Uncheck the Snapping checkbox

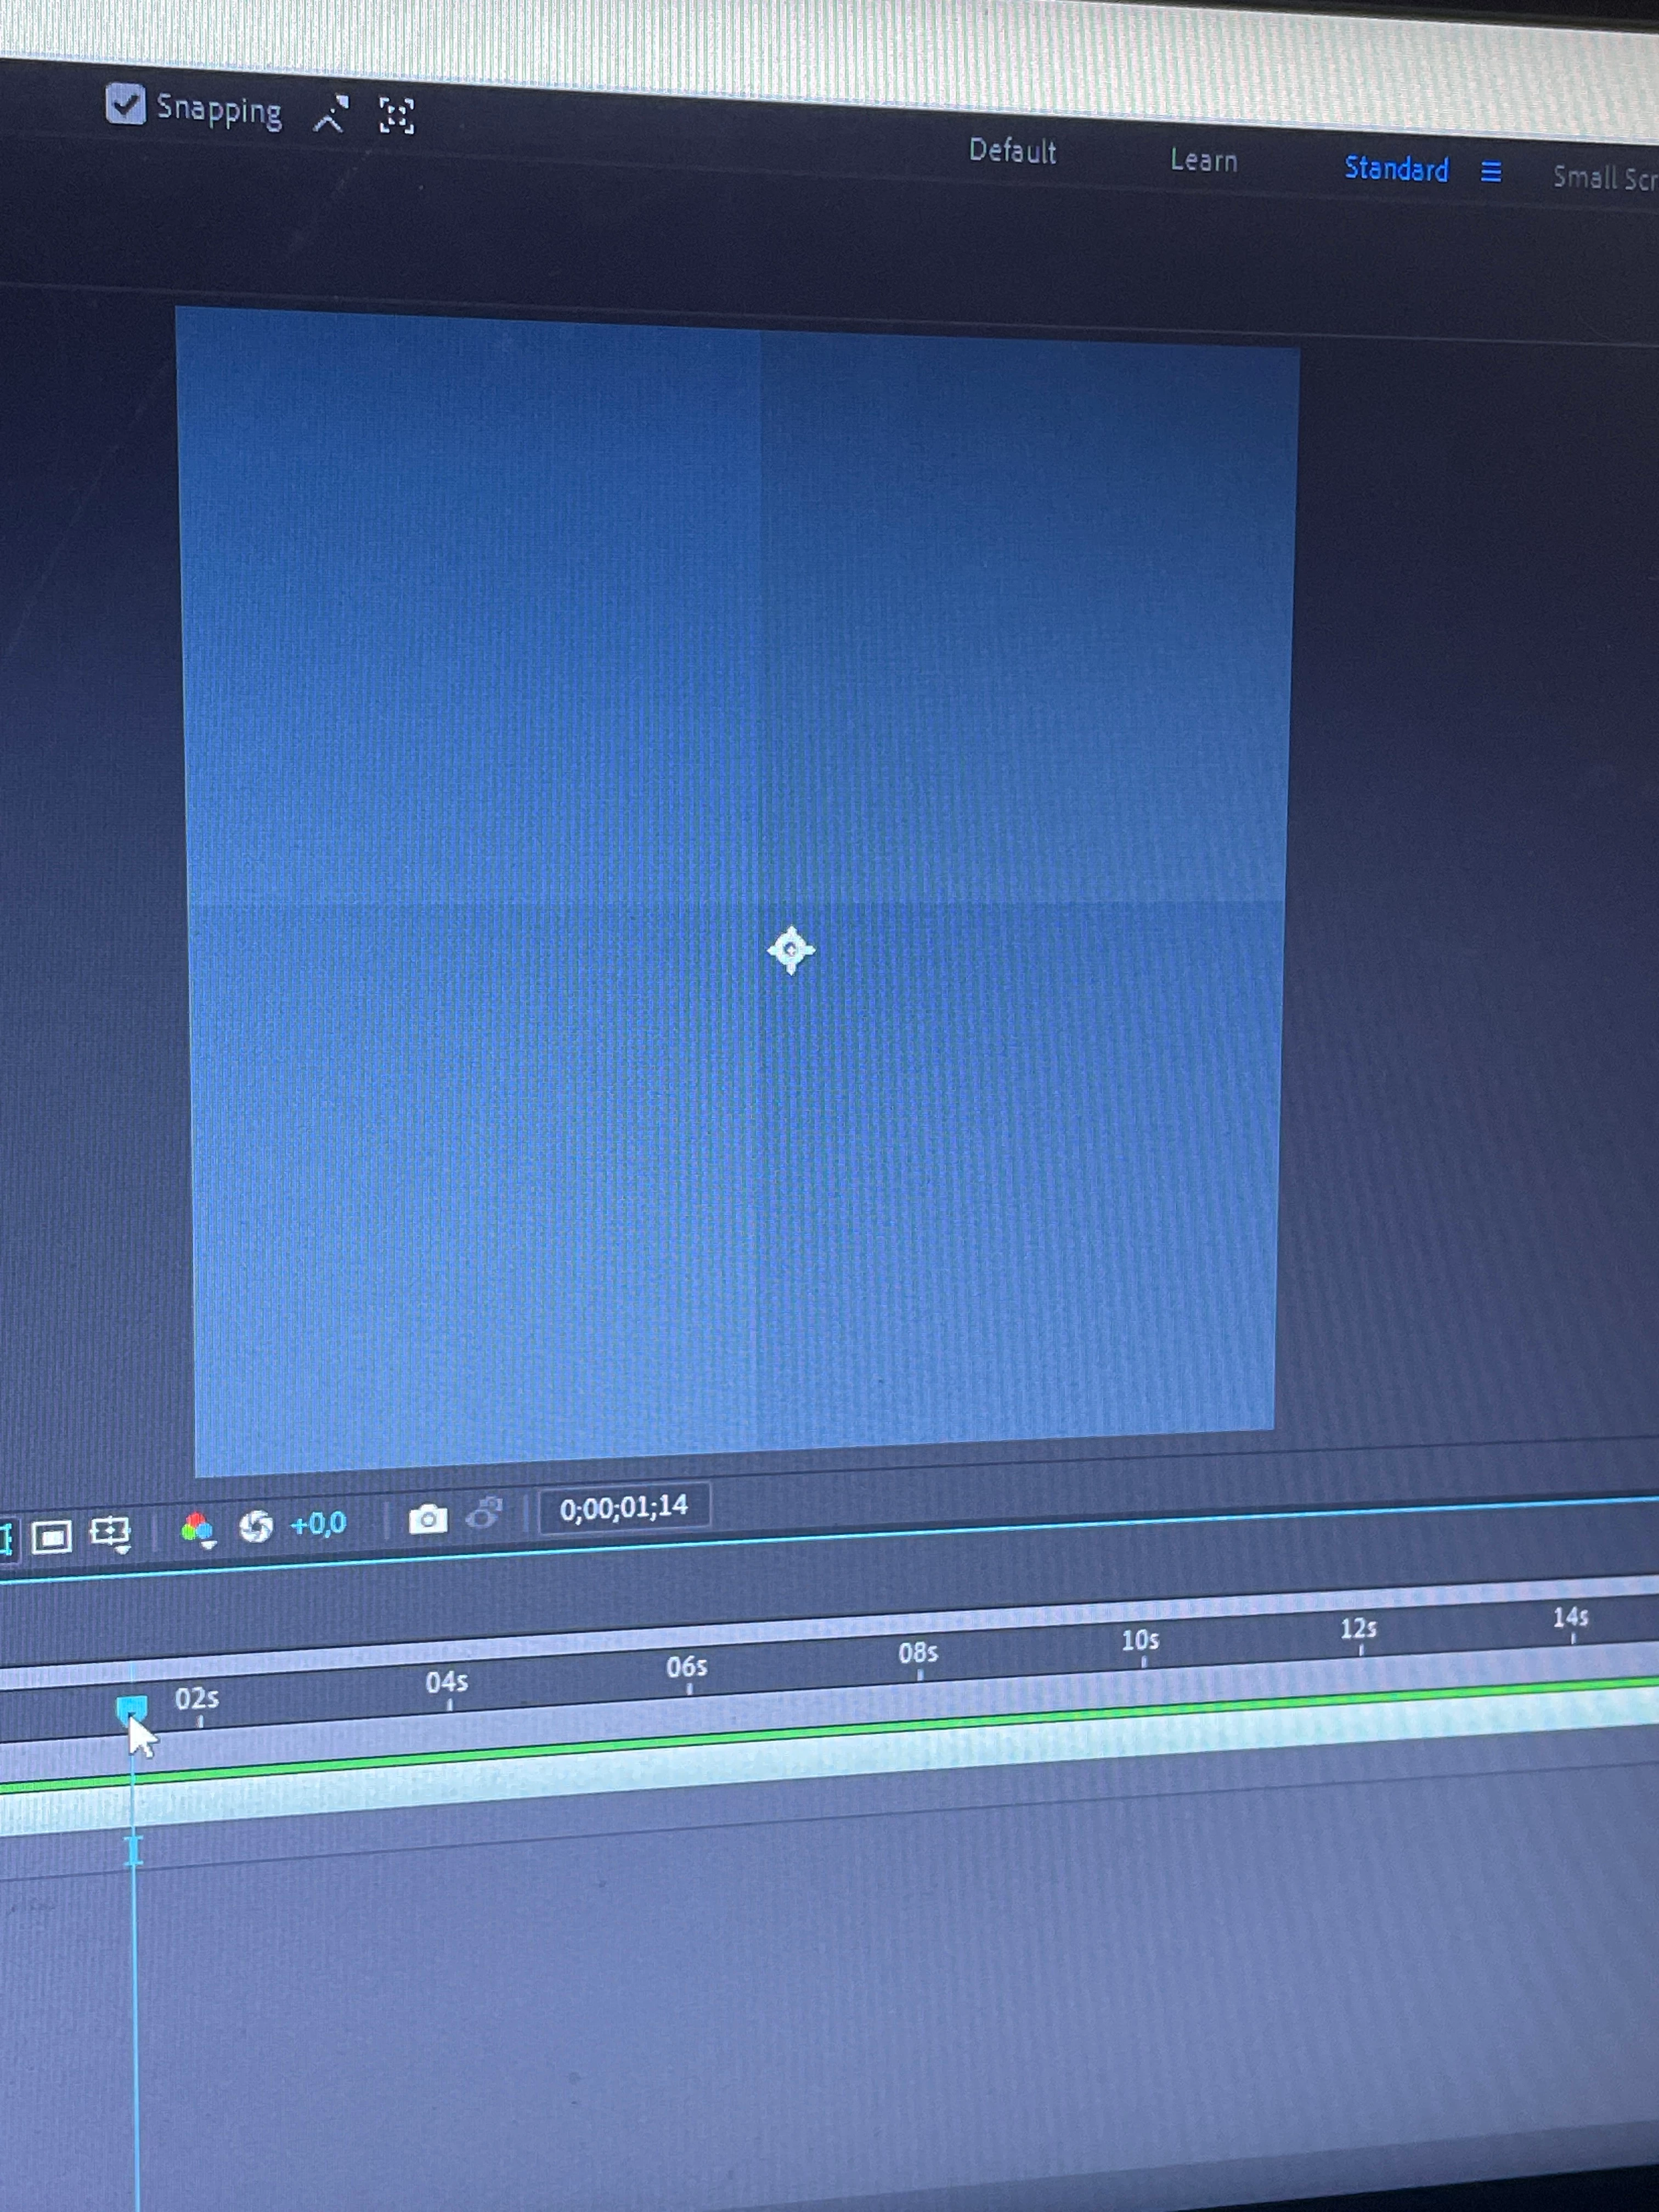(x=125, y=104)
